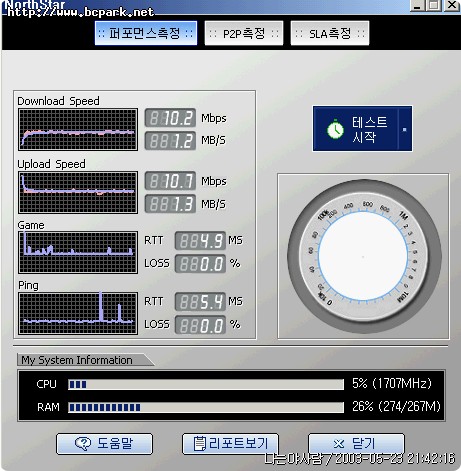Switch to the 퍼포먼스측정 tab

tap(146, 33)
